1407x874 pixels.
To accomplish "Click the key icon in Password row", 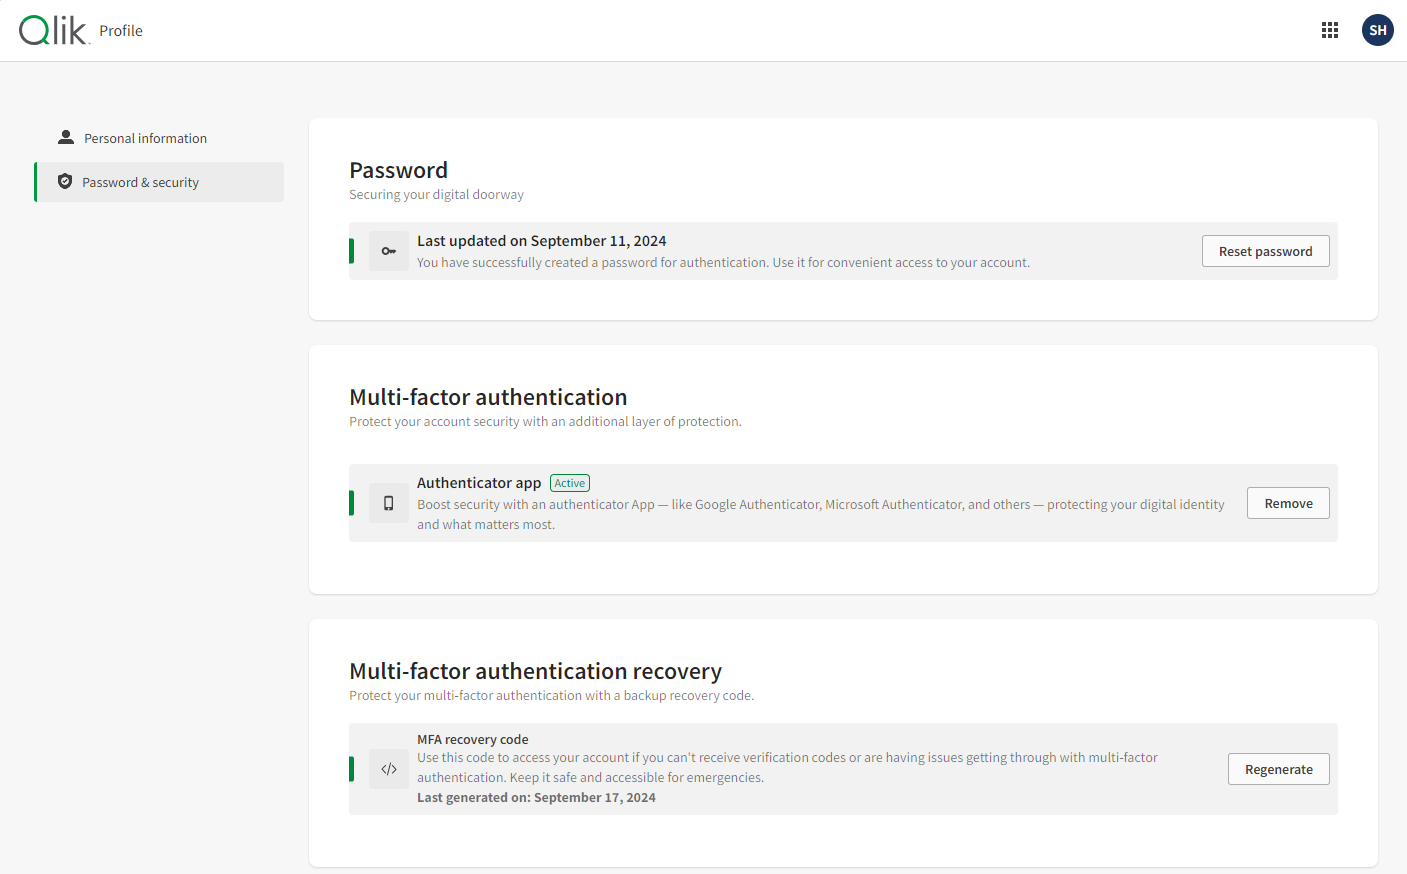I will pos(389,251).
